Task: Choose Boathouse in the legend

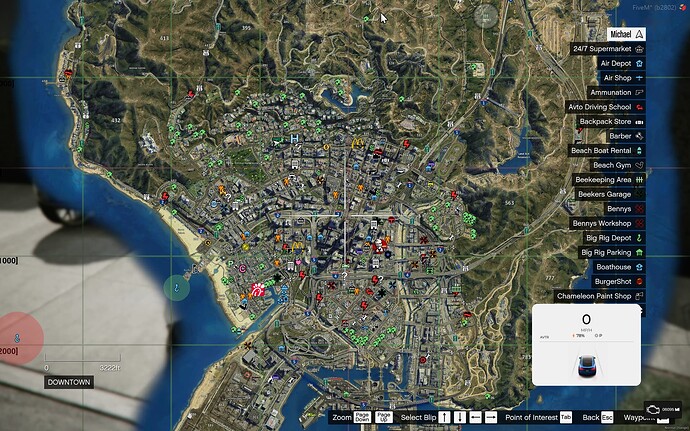Action: point(619,266)
